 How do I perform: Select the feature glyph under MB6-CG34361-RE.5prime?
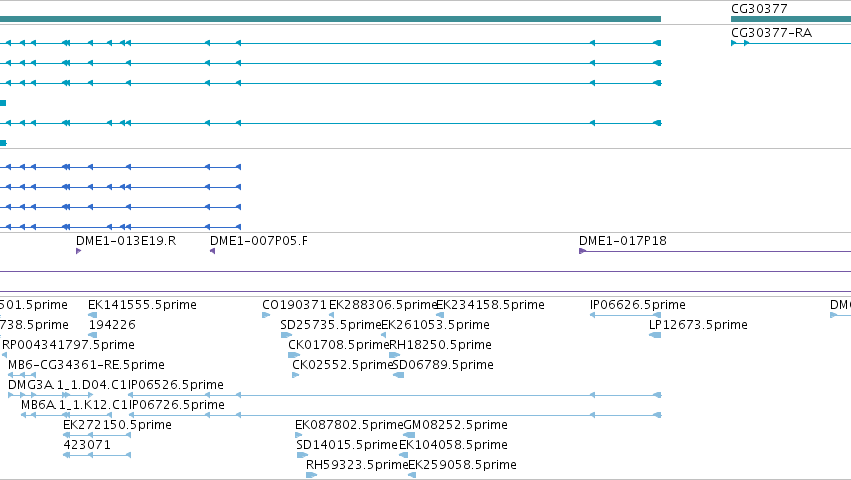tap(22, 375)
